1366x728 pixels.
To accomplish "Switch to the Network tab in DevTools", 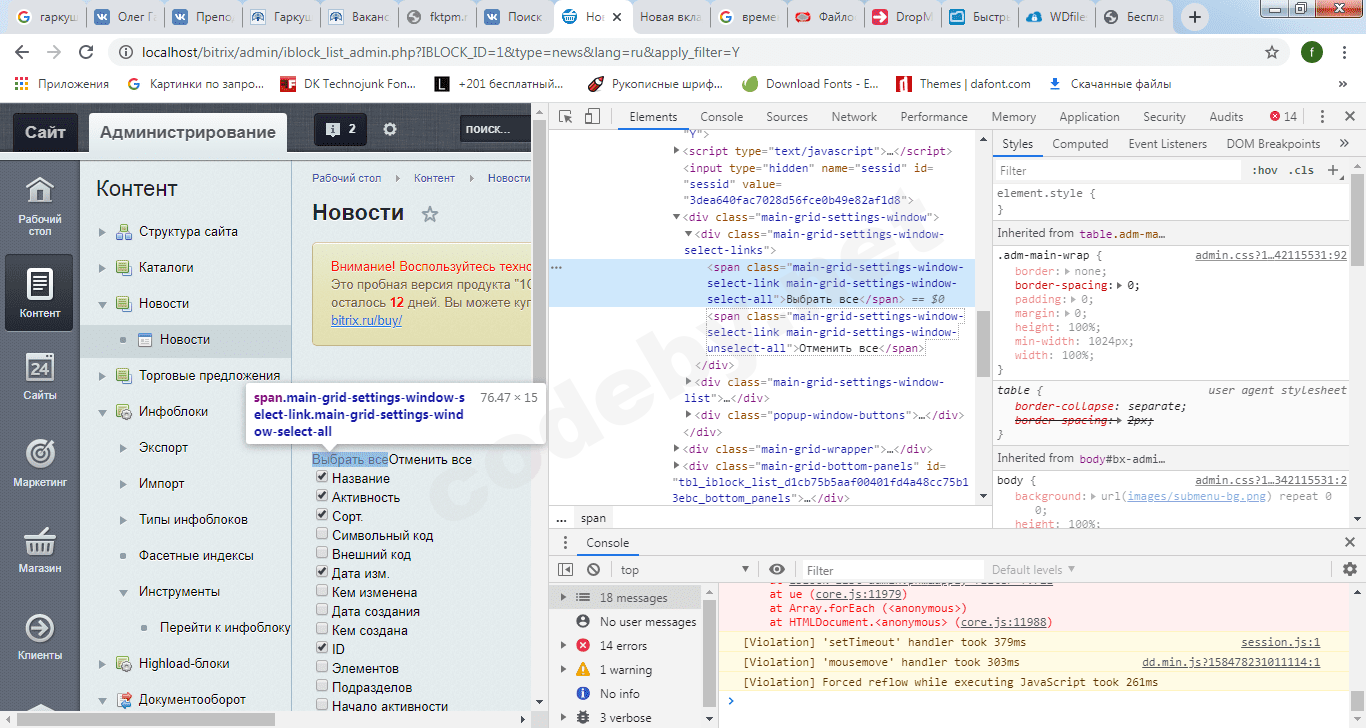I will click(x=853, y=117).
